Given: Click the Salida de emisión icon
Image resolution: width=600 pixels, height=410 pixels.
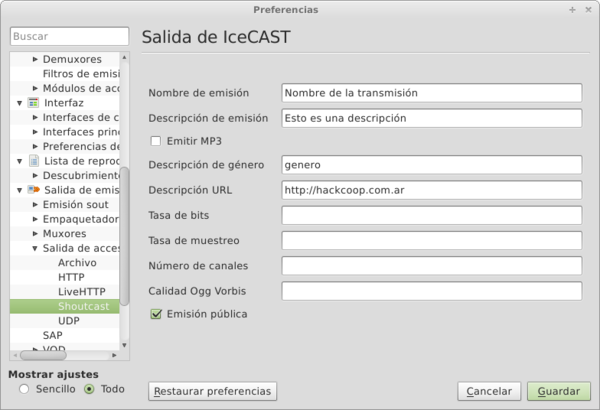Looking at the screenshot, I should click(x=33, y=190).
